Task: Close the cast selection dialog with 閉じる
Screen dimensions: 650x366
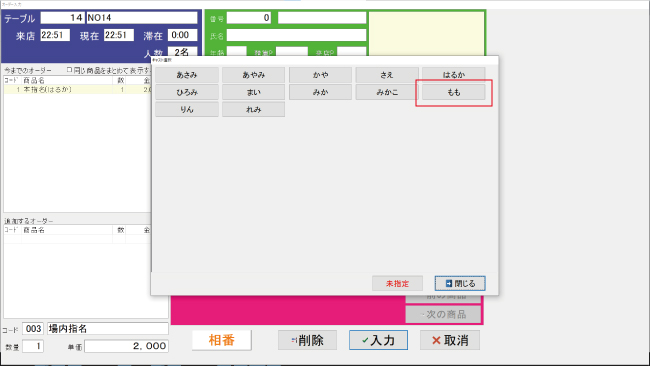Action: (x=460, y=284)
